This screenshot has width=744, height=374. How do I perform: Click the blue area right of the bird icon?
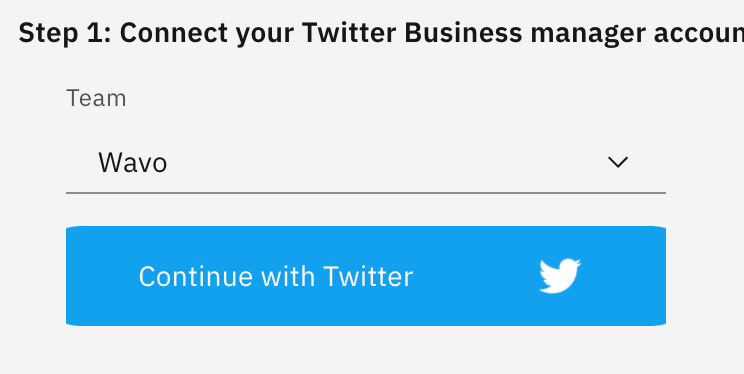point(624,276)
